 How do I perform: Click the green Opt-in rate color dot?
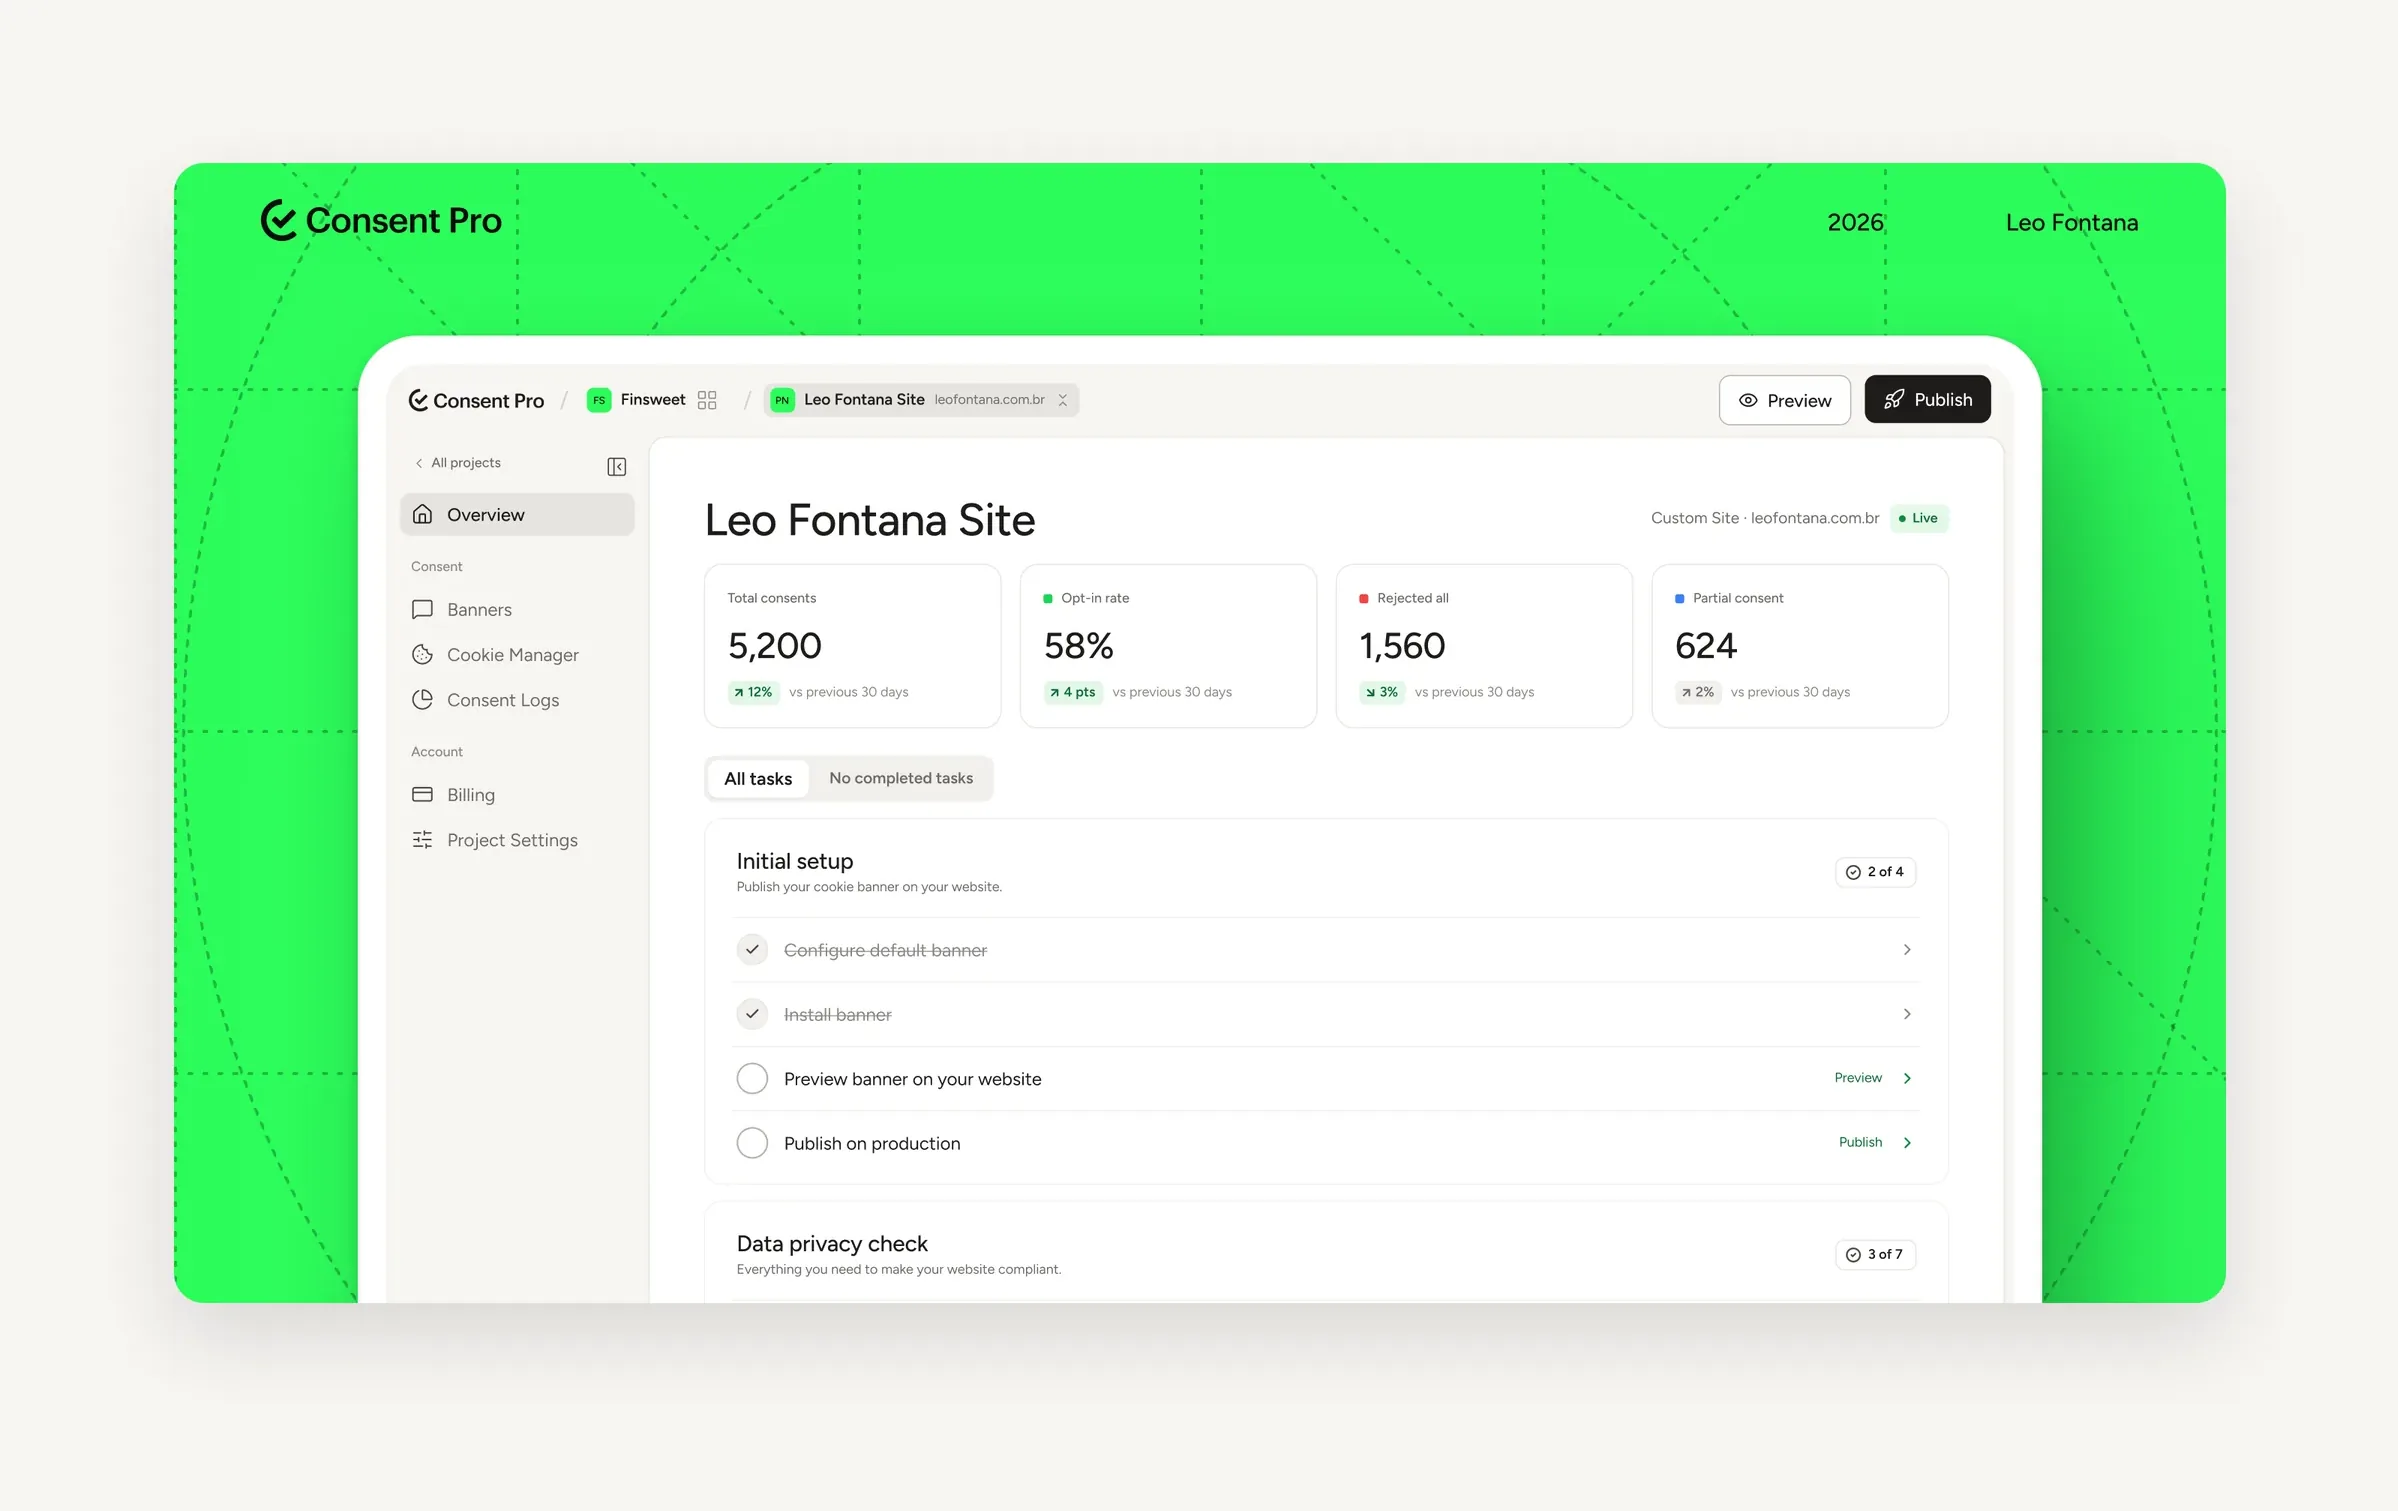click(1048, 598)
